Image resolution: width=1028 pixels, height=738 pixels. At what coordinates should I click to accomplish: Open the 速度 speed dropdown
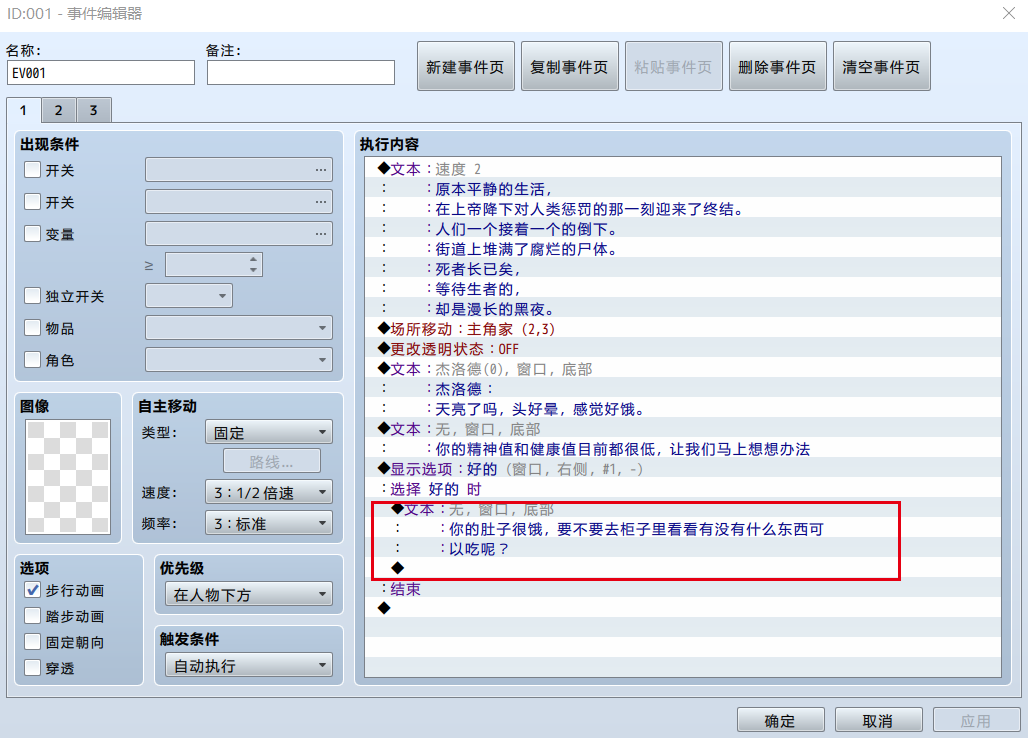(269, 492)
